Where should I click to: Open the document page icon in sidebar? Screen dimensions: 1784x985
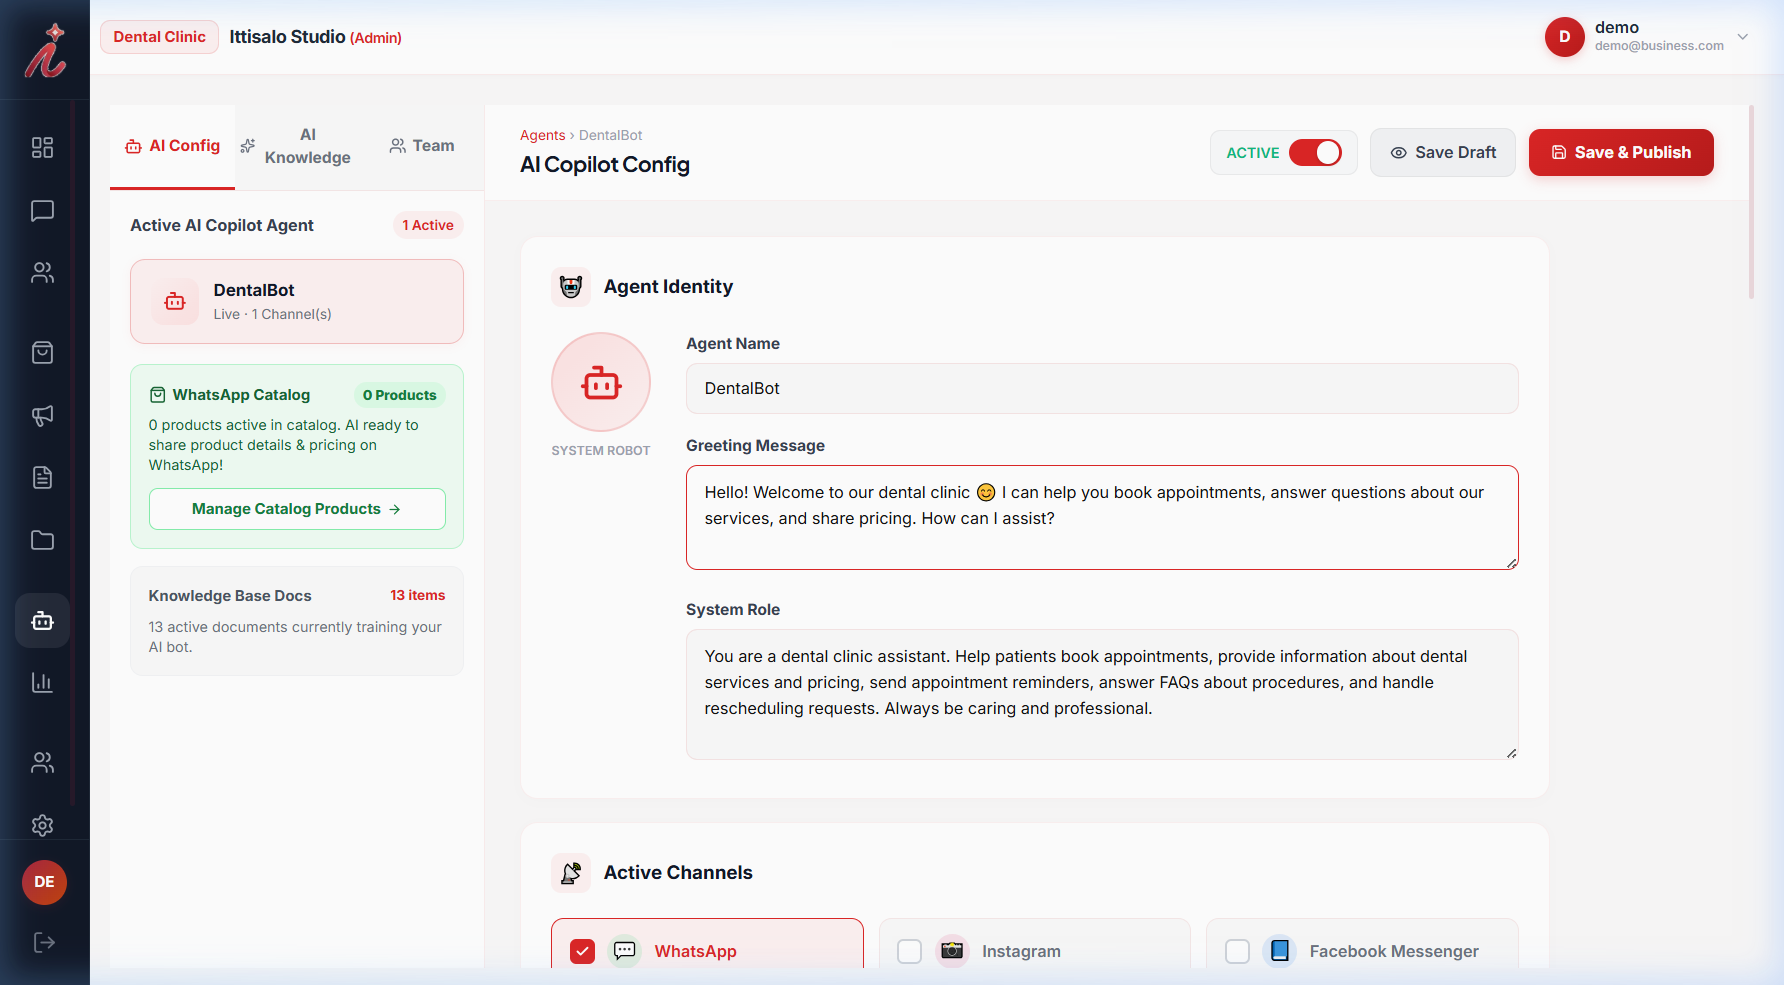tap(42, 478)
